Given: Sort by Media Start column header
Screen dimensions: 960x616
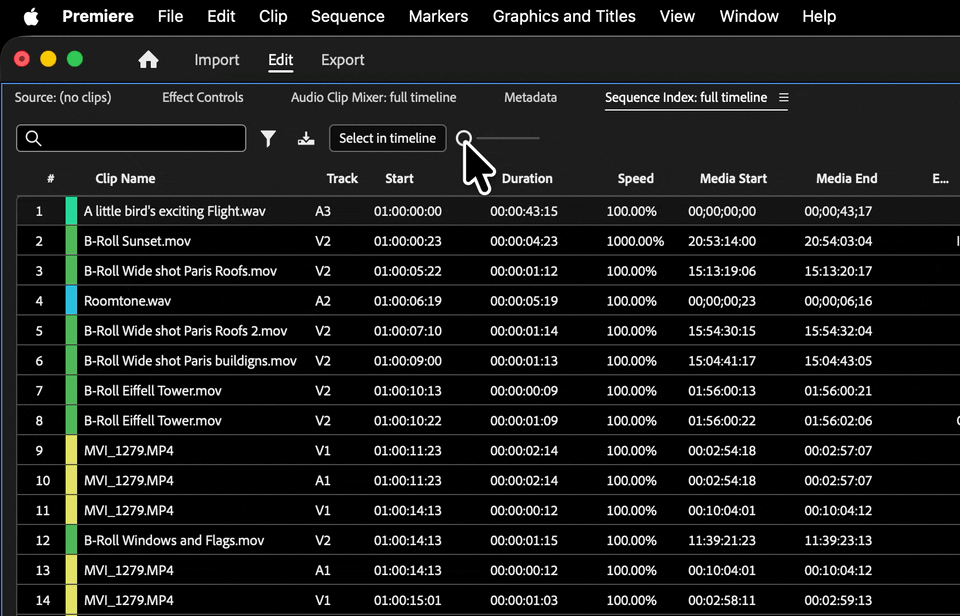Looking at the screenshot, I should (733, 179).
